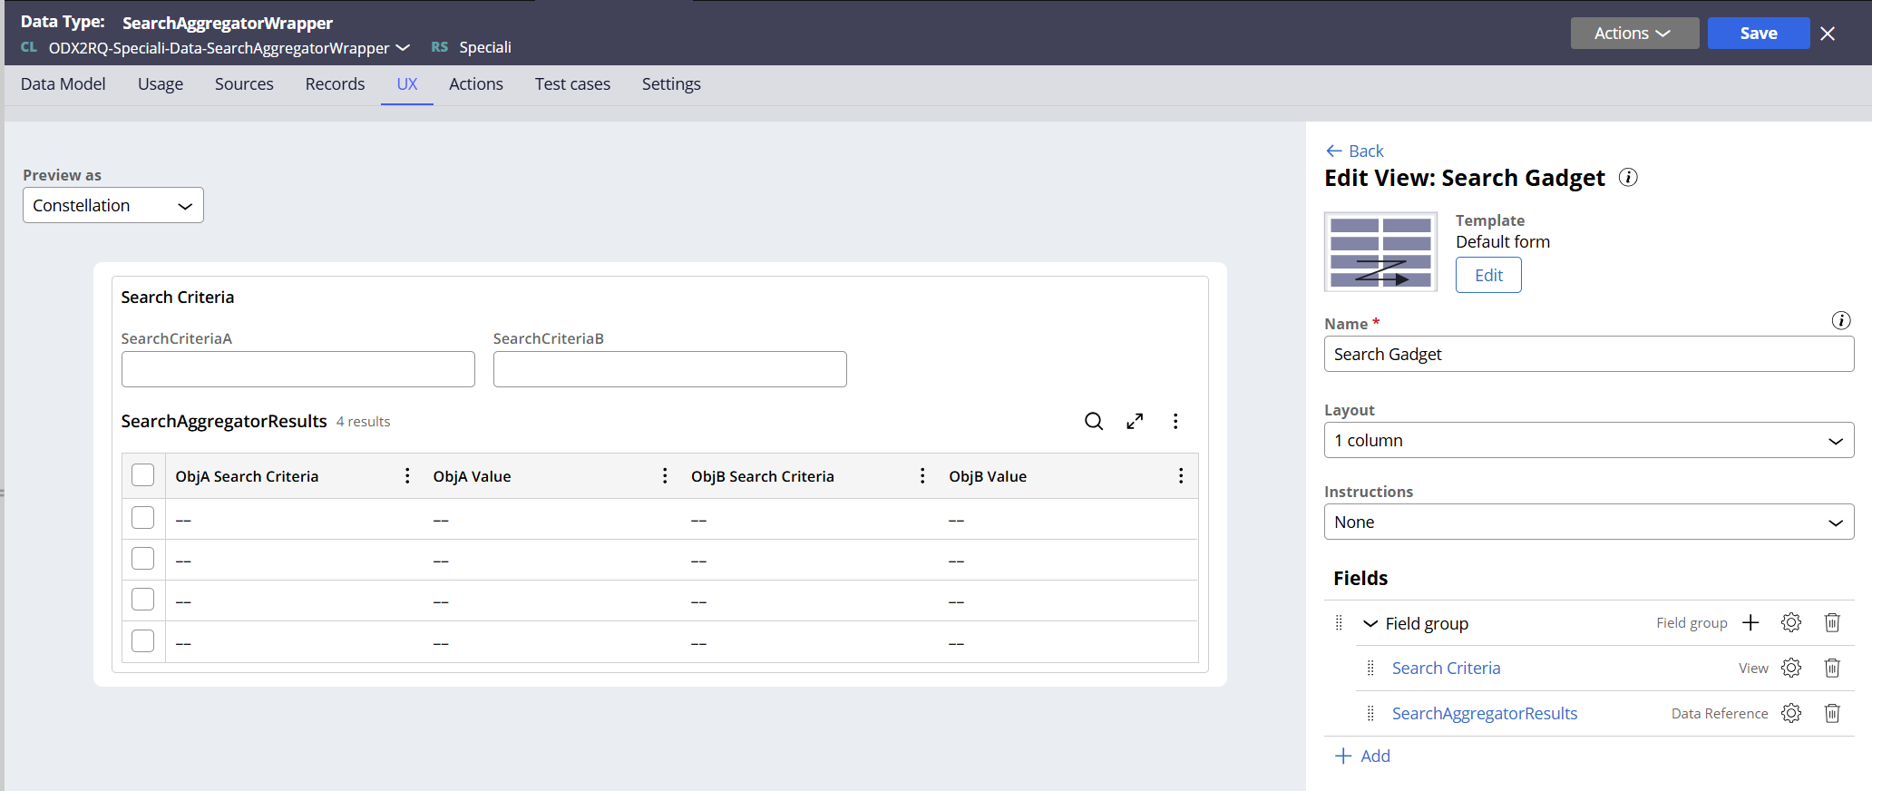
Task: Open the Test cases tab
Action: tap(572, 84)
